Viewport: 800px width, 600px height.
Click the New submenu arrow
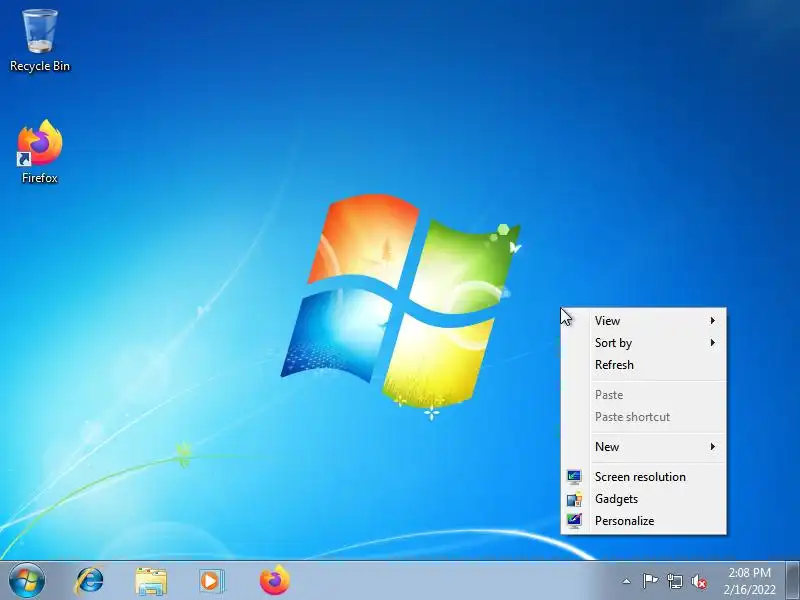tap(713, 446)
